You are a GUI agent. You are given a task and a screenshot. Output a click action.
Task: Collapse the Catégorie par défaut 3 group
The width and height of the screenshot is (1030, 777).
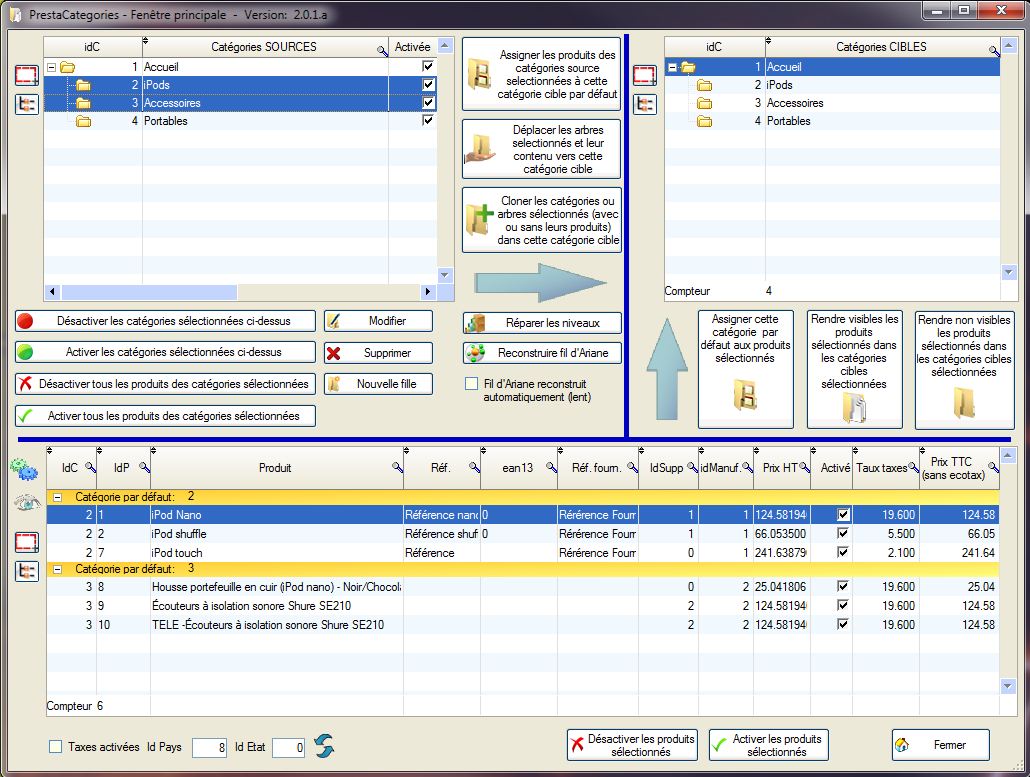tap(57, 569)
